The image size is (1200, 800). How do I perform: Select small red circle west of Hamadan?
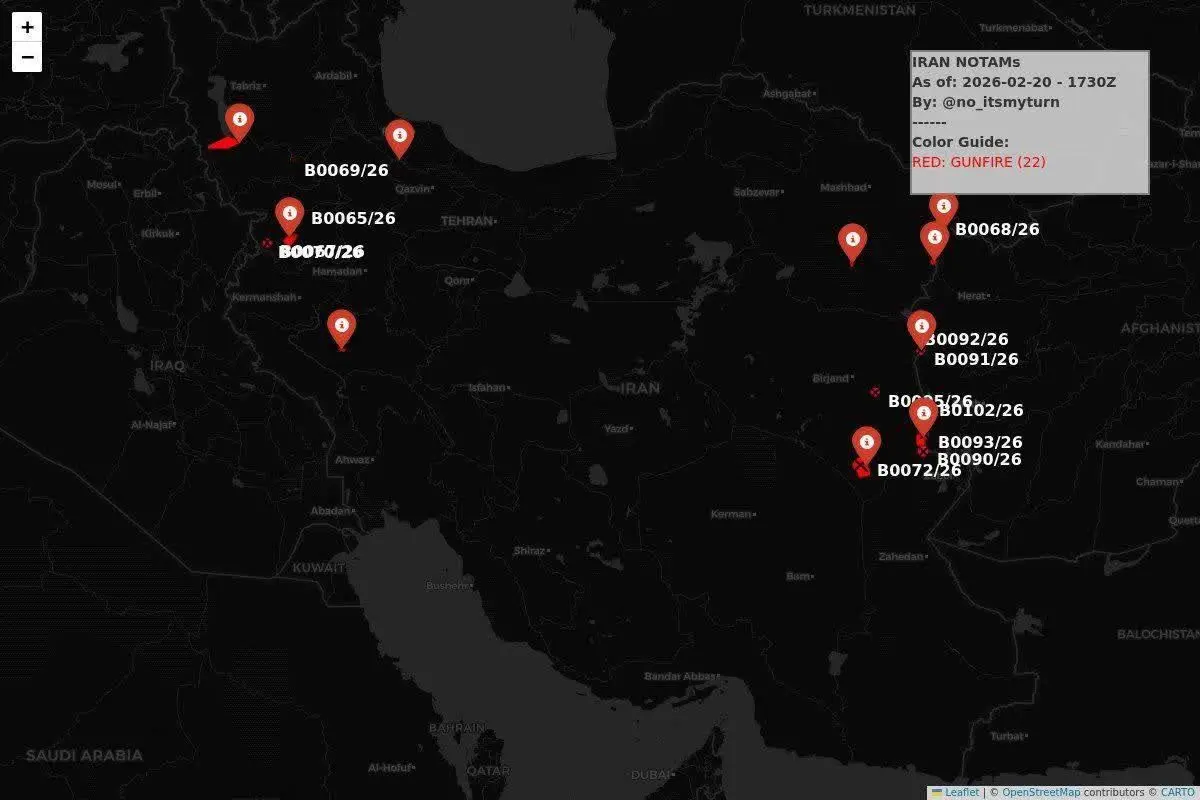tap(267, 243)
